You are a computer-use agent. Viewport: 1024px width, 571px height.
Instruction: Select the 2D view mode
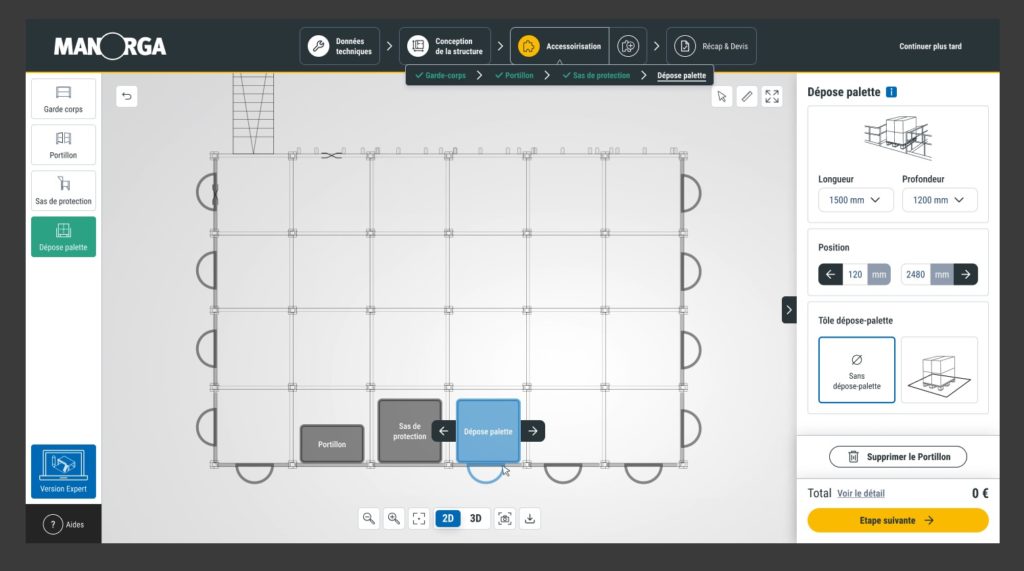point(448,518)
